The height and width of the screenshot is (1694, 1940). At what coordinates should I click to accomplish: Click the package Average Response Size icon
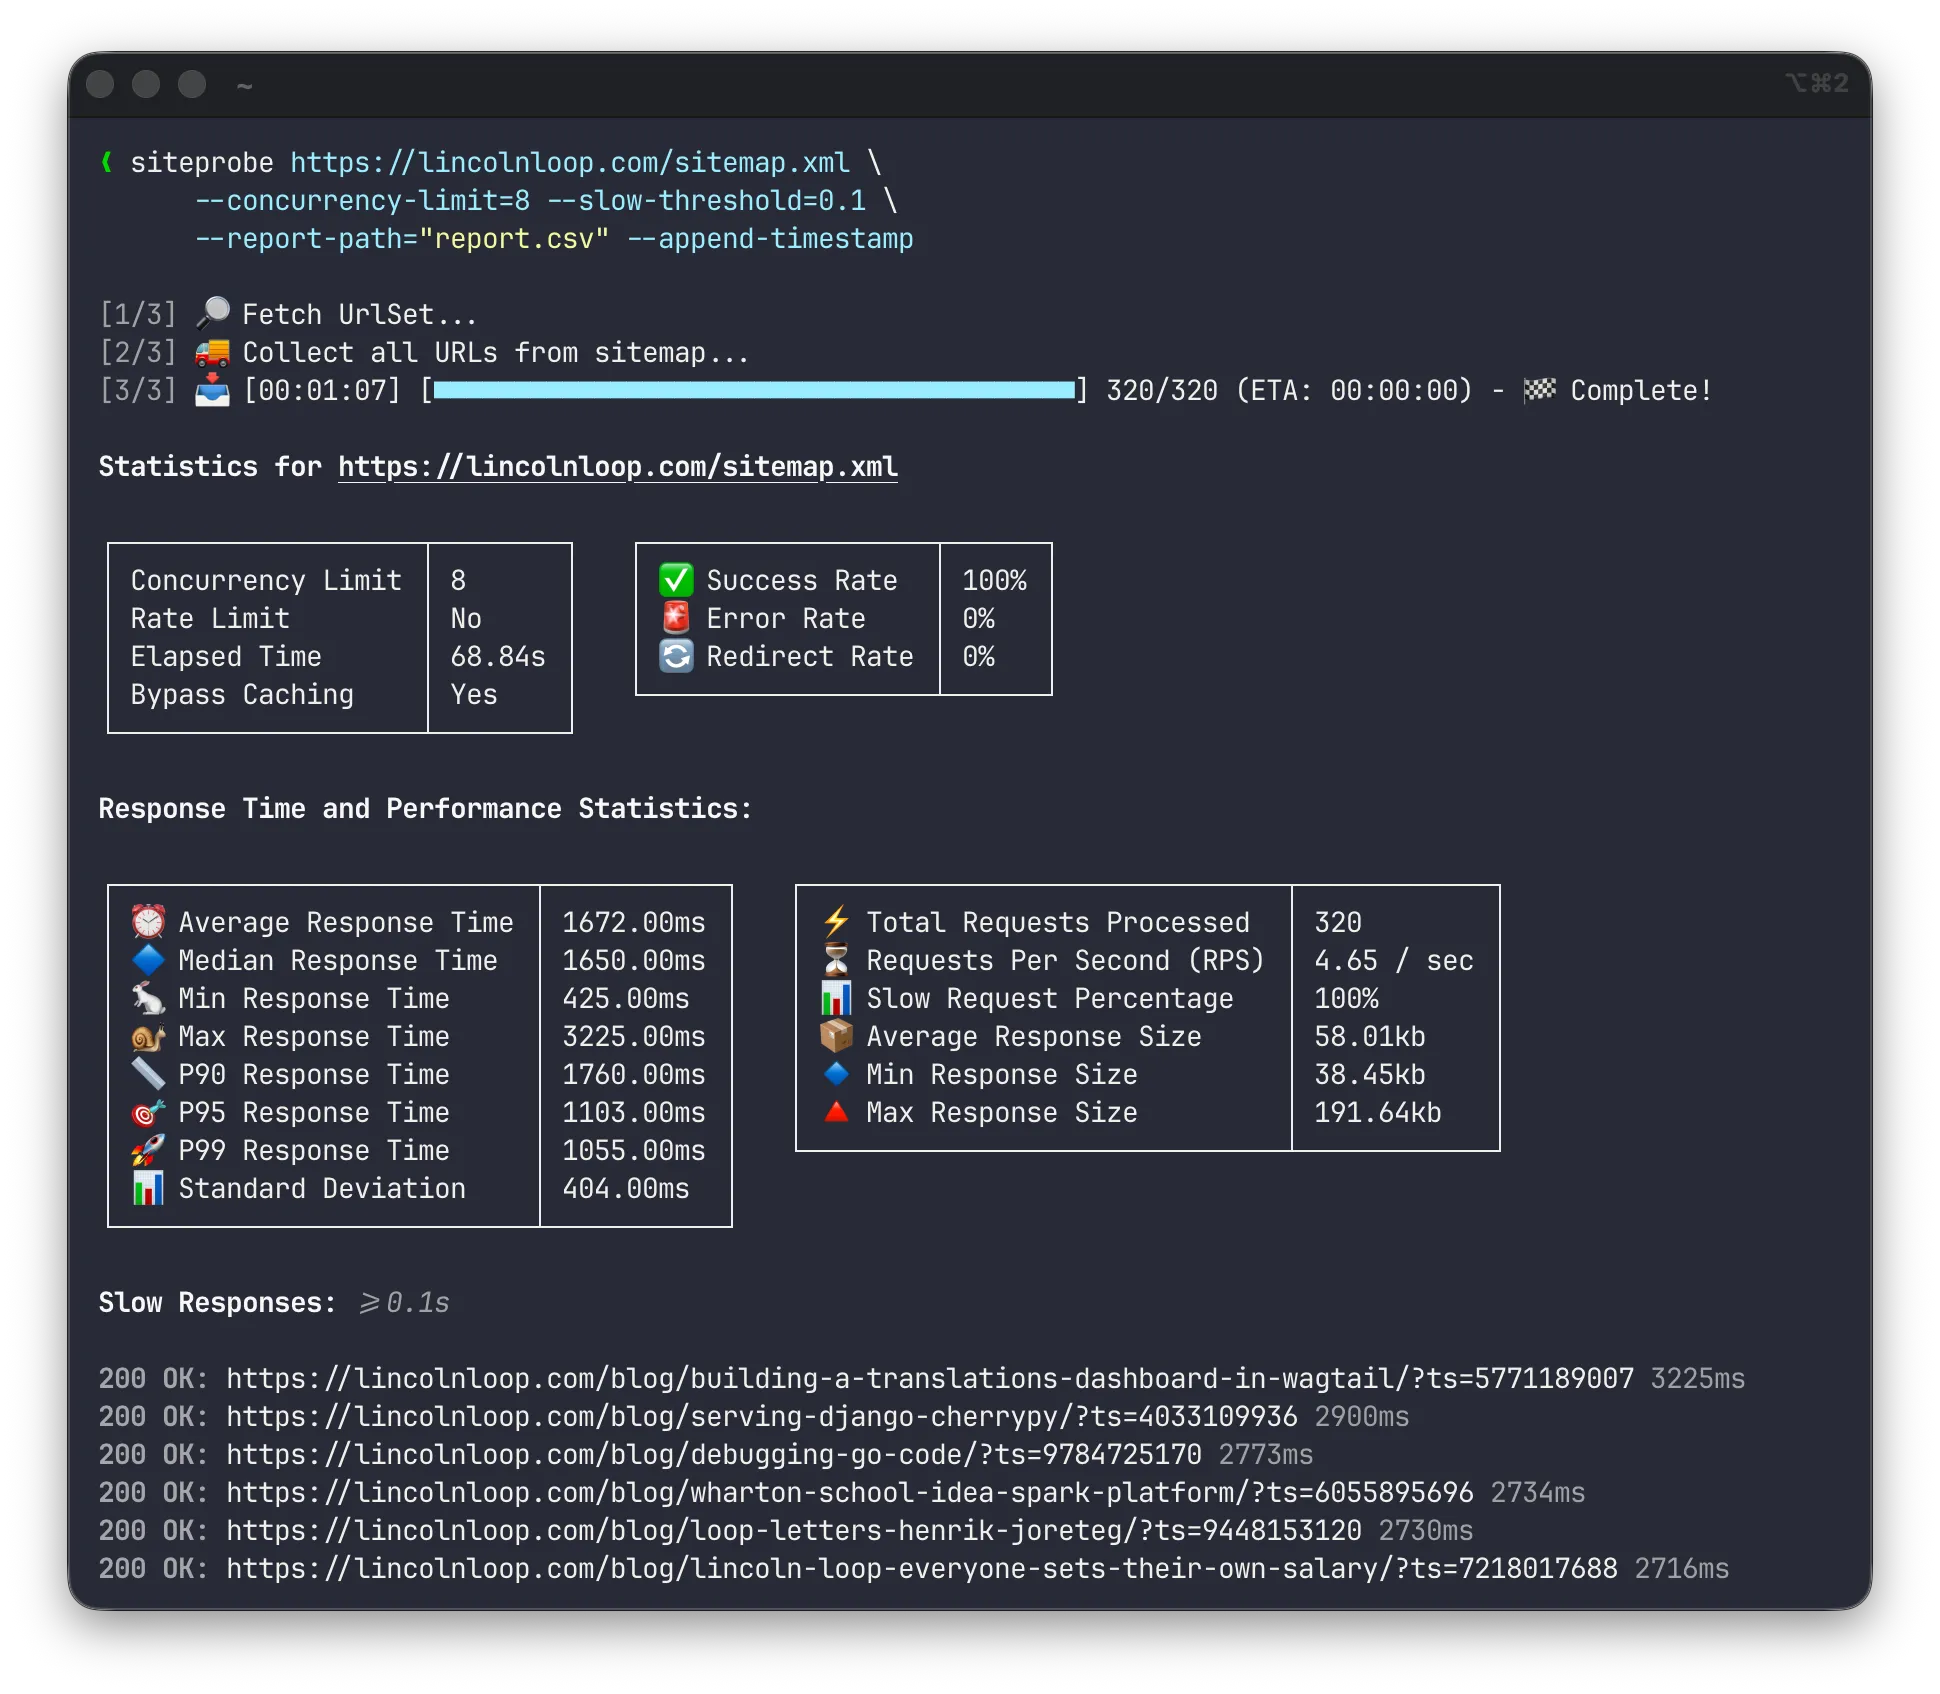pos(835,1036)
